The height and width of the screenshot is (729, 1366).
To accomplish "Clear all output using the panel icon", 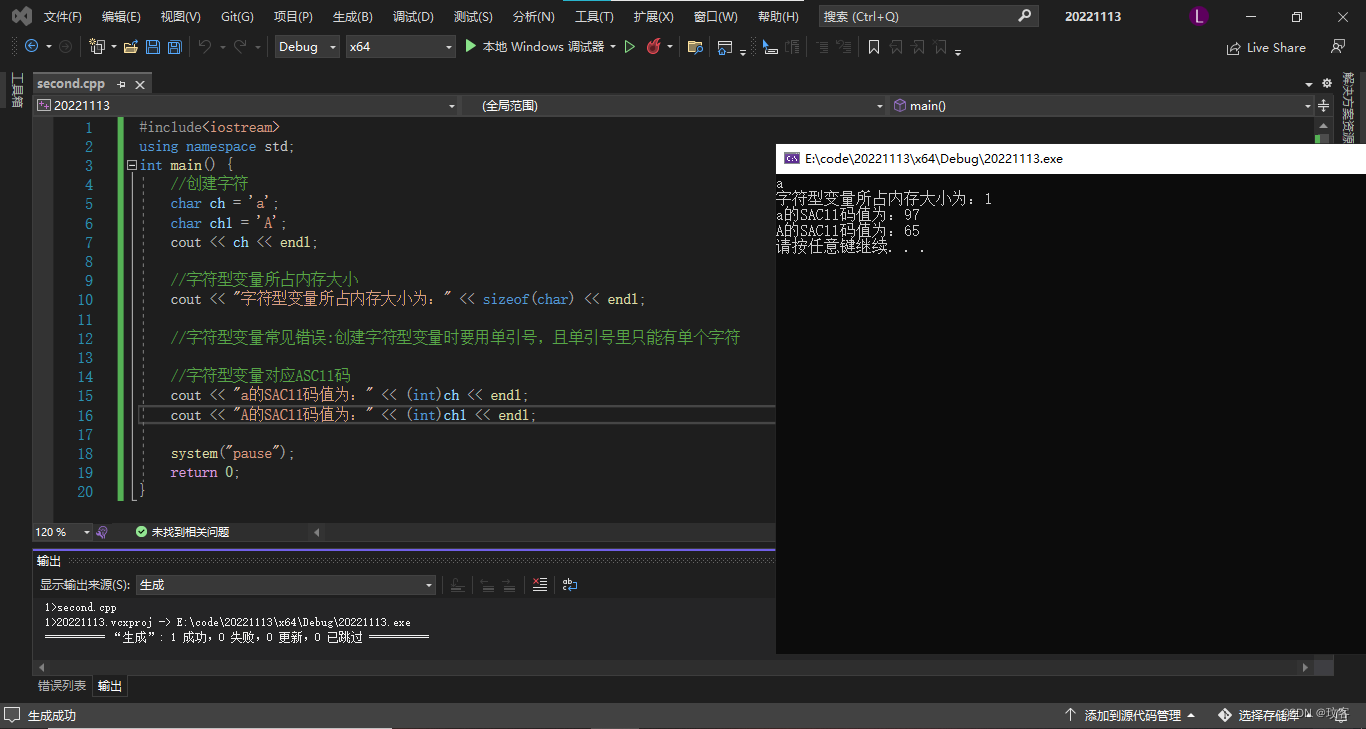I will tap(540, 584).
